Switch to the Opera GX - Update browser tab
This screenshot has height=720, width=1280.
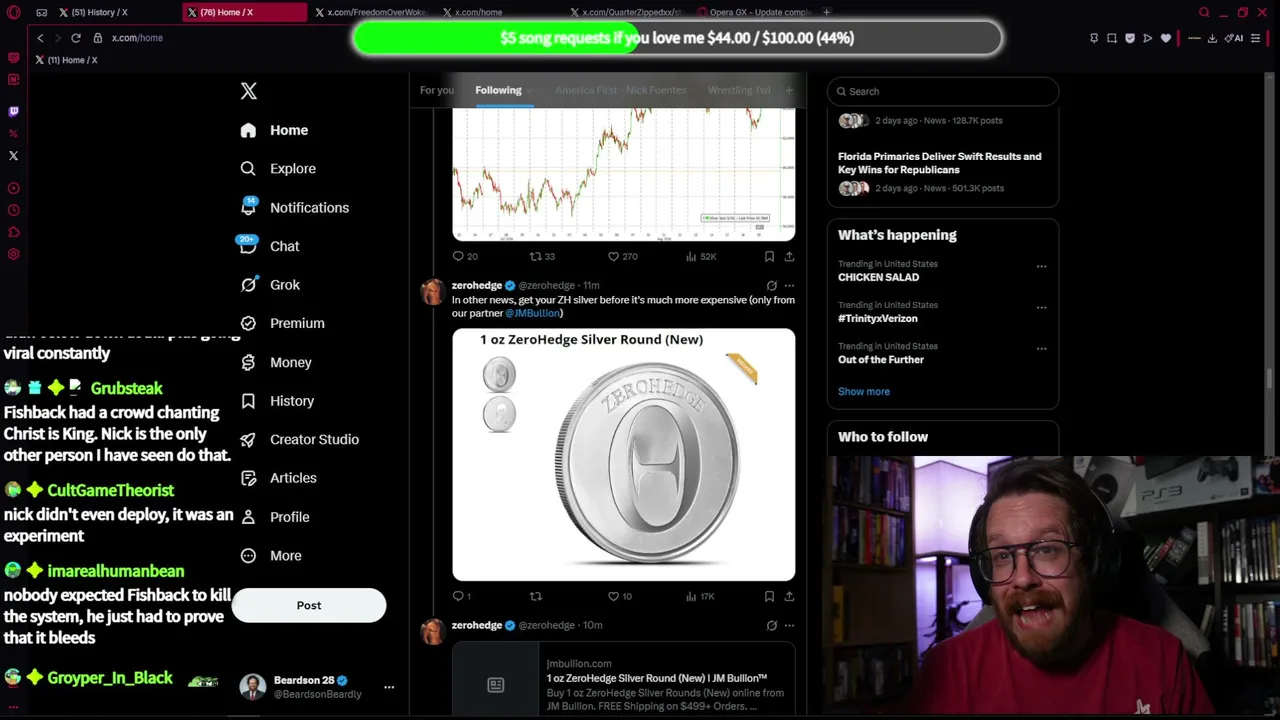click(x=754, y=12)
